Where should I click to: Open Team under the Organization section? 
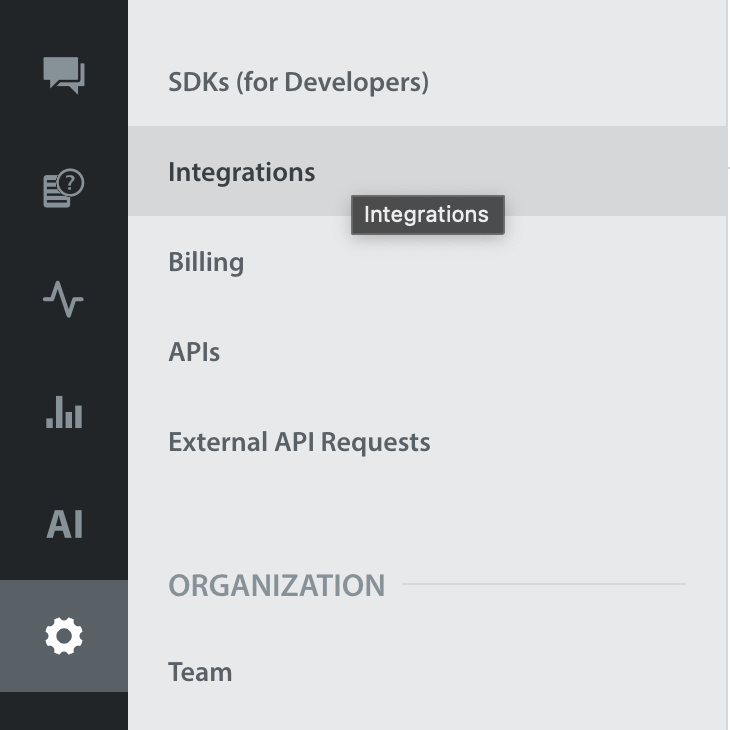pos(200,672)
